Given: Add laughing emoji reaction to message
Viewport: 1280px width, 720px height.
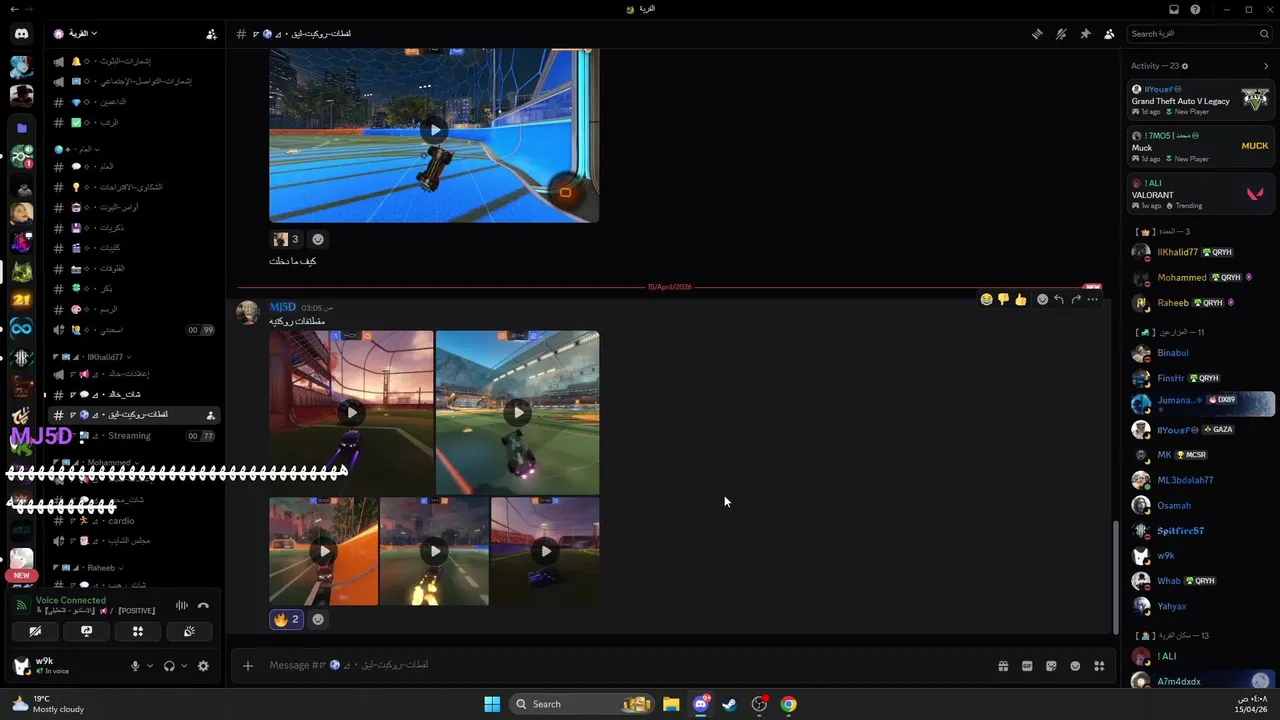Looking at the screenshot, I should pyautogui.click(x=986, y=299).
